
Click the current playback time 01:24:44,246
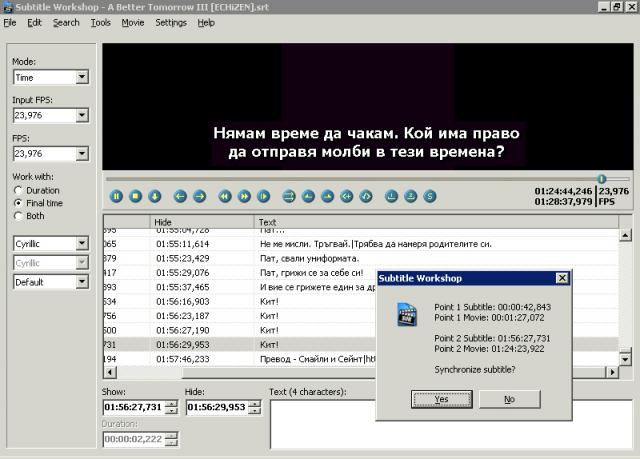[563, 191]
